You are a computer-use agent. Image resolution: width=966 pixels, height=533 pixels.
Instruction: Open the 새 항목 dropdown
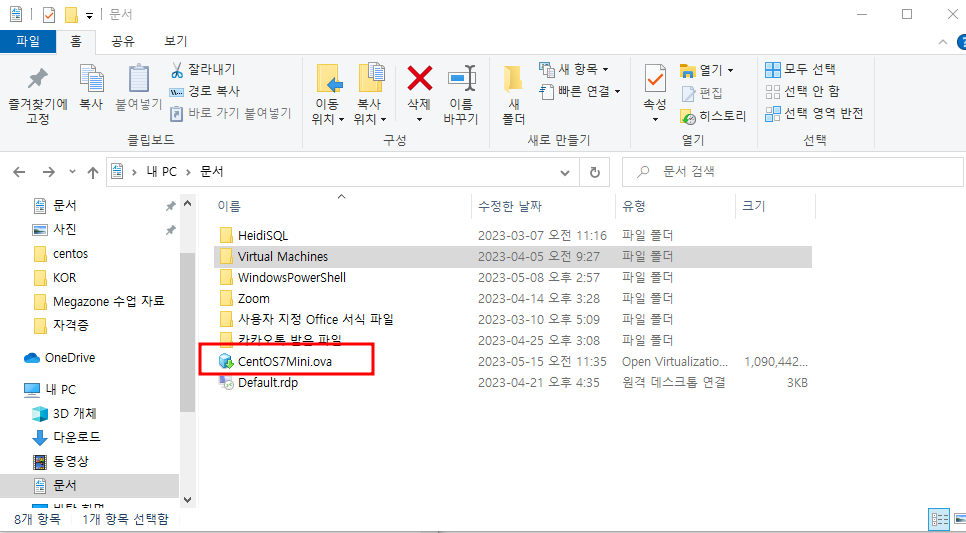pyautogui.click(x=574, y=69)
